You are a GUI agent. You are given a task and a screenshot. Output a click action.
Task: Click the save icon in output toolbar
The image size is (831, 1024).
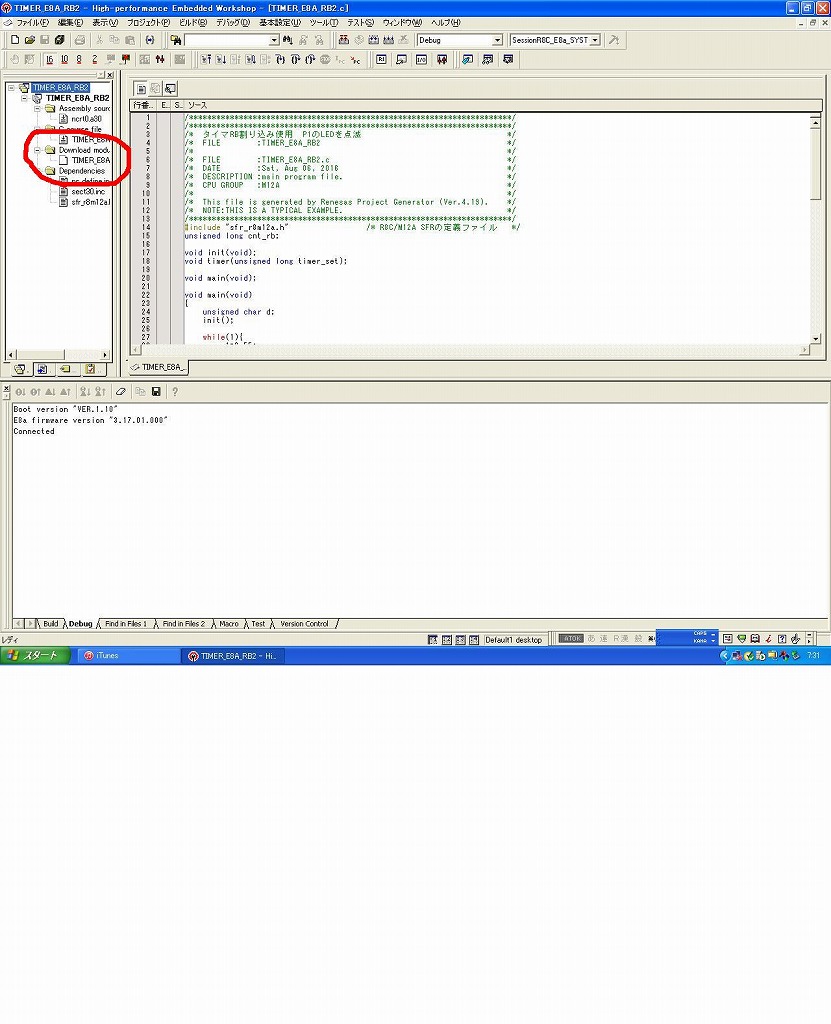click(x=156, y=391)
